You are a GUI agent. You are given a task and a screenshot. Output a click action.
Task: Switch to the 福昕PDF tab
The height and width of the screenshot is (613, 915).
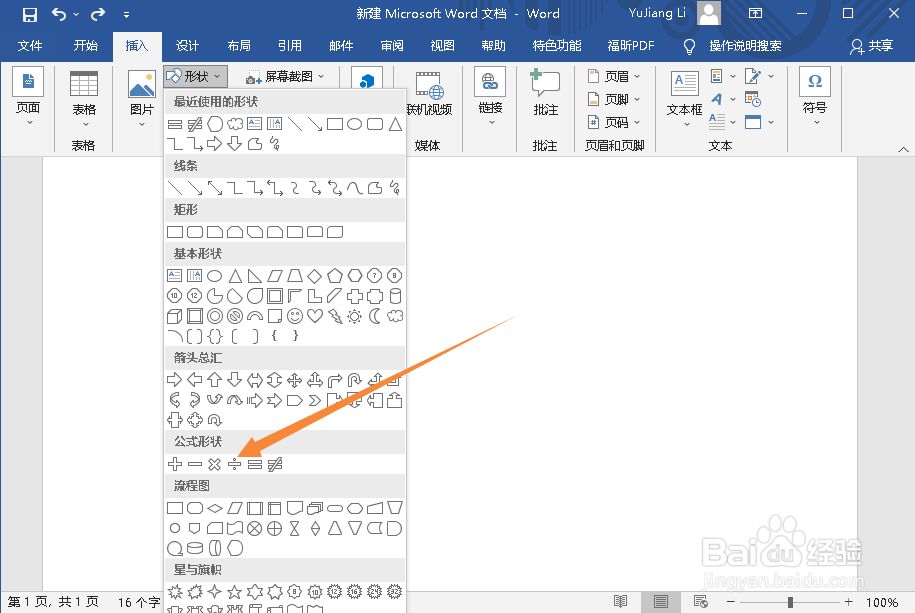pos(631,46)
